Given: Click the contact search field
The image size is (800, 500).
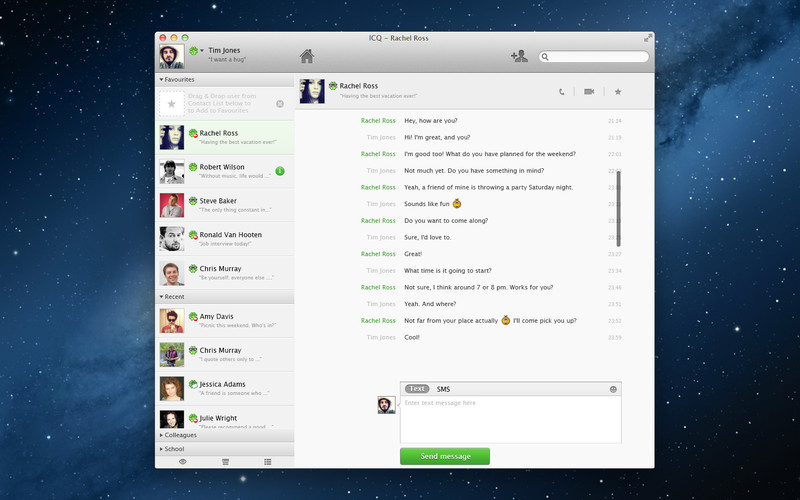Looking at the screenshot, I should pos(594,57).
